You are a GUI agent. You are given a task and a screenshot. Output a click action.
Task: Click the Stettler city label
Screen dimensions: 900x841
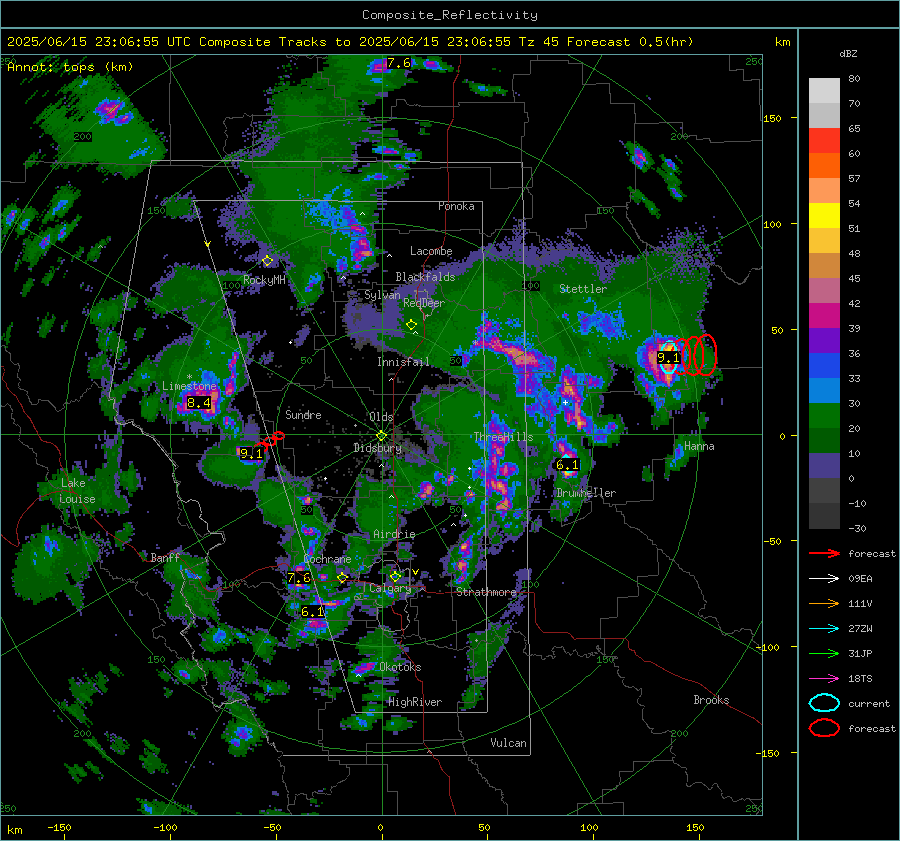[x=583, y=289]
